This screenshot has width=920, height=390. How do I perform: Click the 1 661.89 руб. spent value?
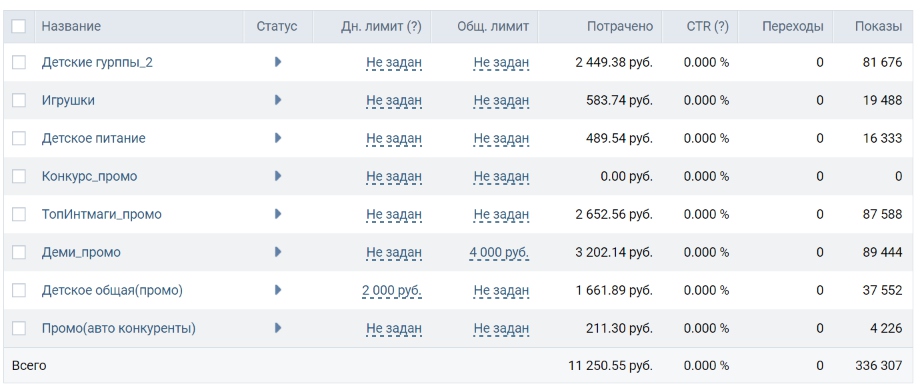pyautogui.click(x=614, y=290)
